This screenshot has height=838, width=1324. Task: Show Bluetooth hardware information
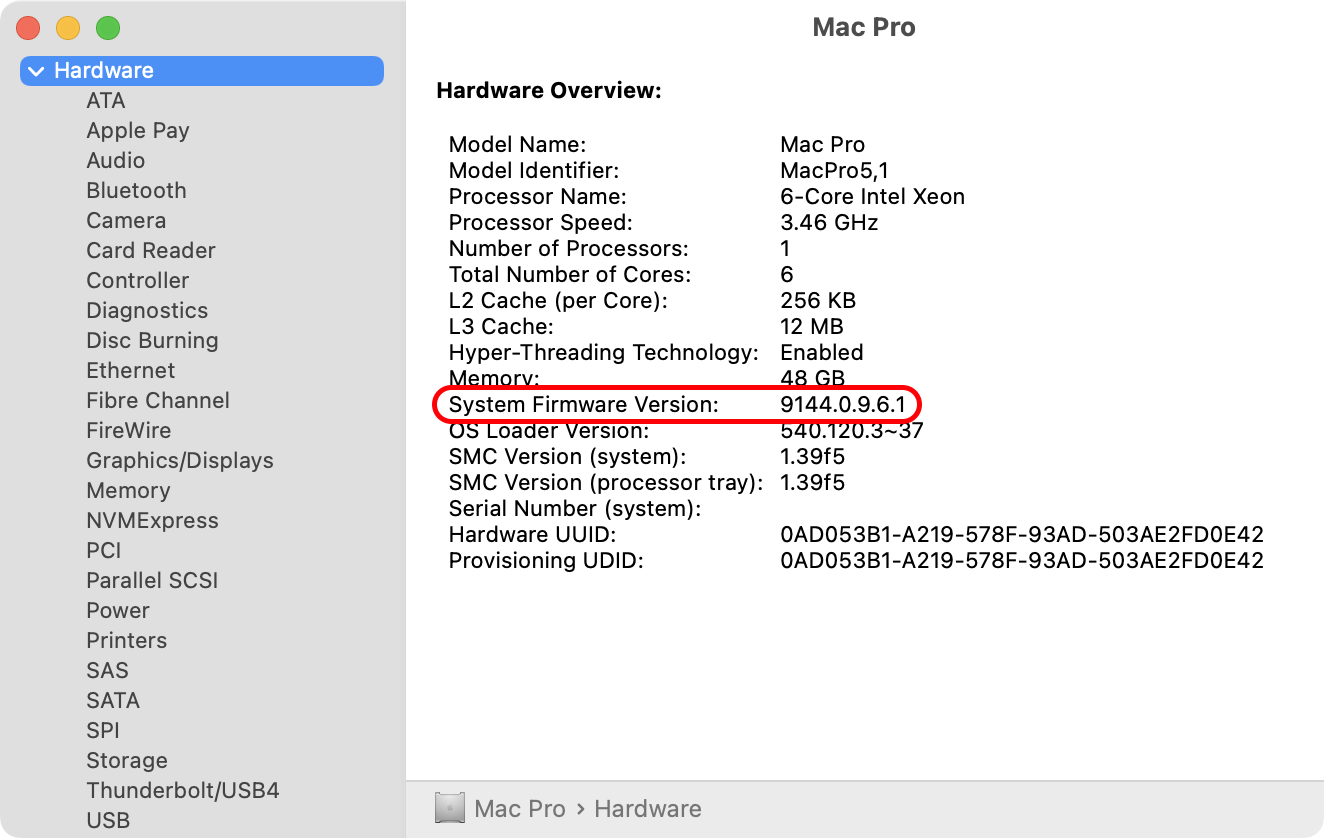tap(136, 191)
